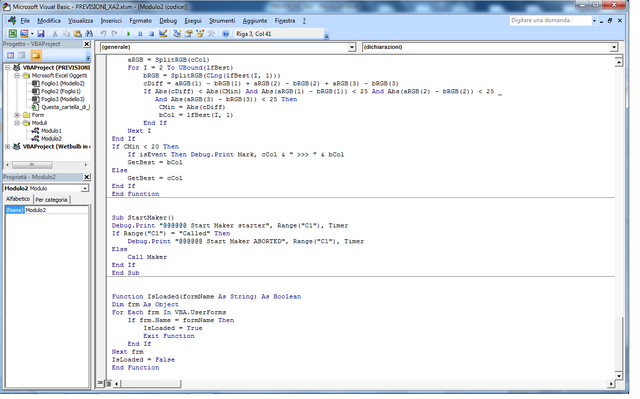Click View Code icon in Project panel
The image size is (640, 399).
coord(11,55)
